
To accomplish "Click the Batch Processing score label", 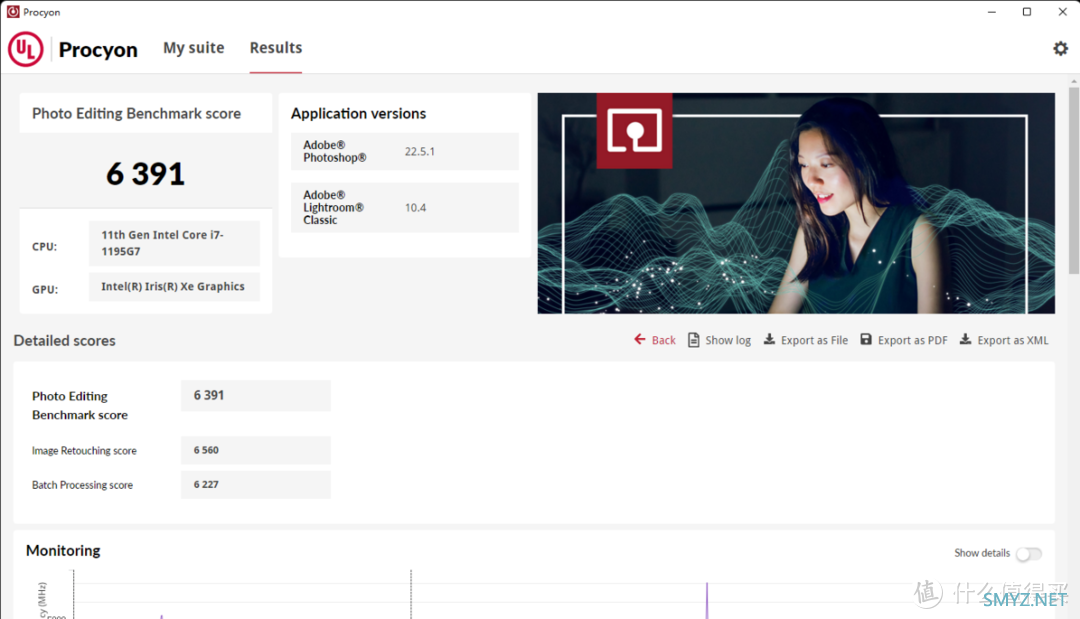I will [82, 485].
